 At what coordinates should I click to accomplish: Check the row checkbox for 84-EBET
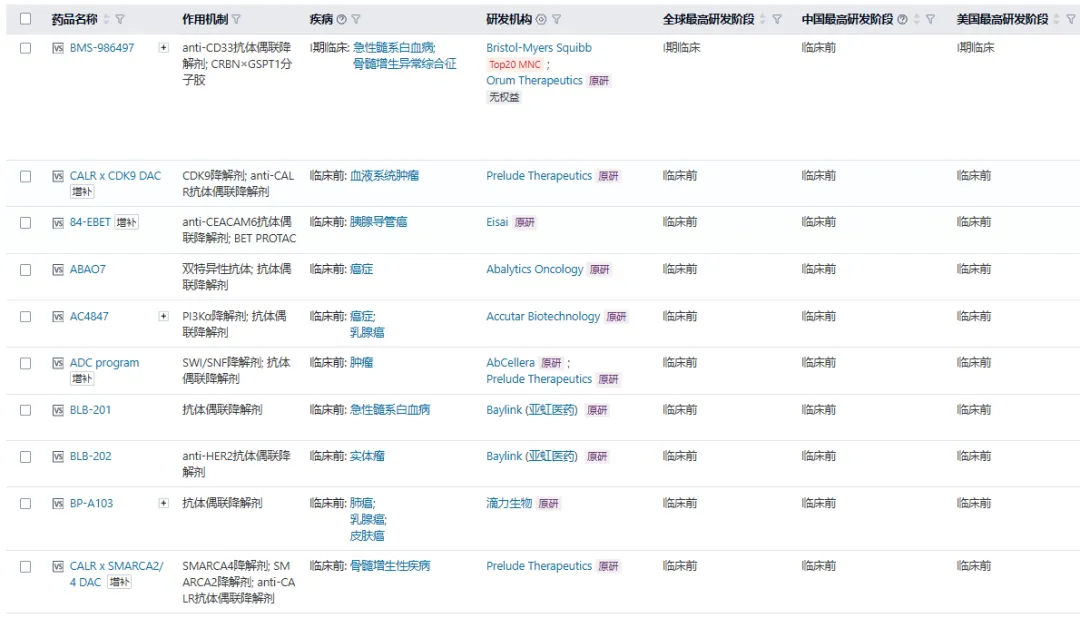point(26,223)
